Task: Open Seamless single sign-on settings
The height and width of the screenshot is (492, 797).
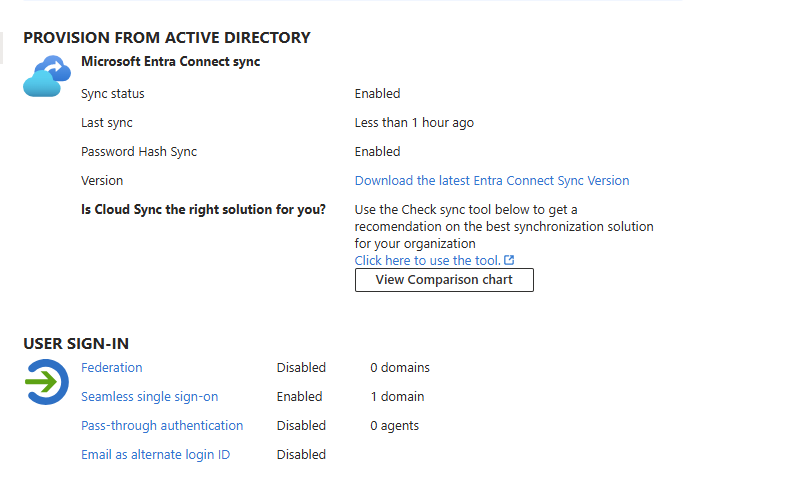Action: tap(149, 396)
